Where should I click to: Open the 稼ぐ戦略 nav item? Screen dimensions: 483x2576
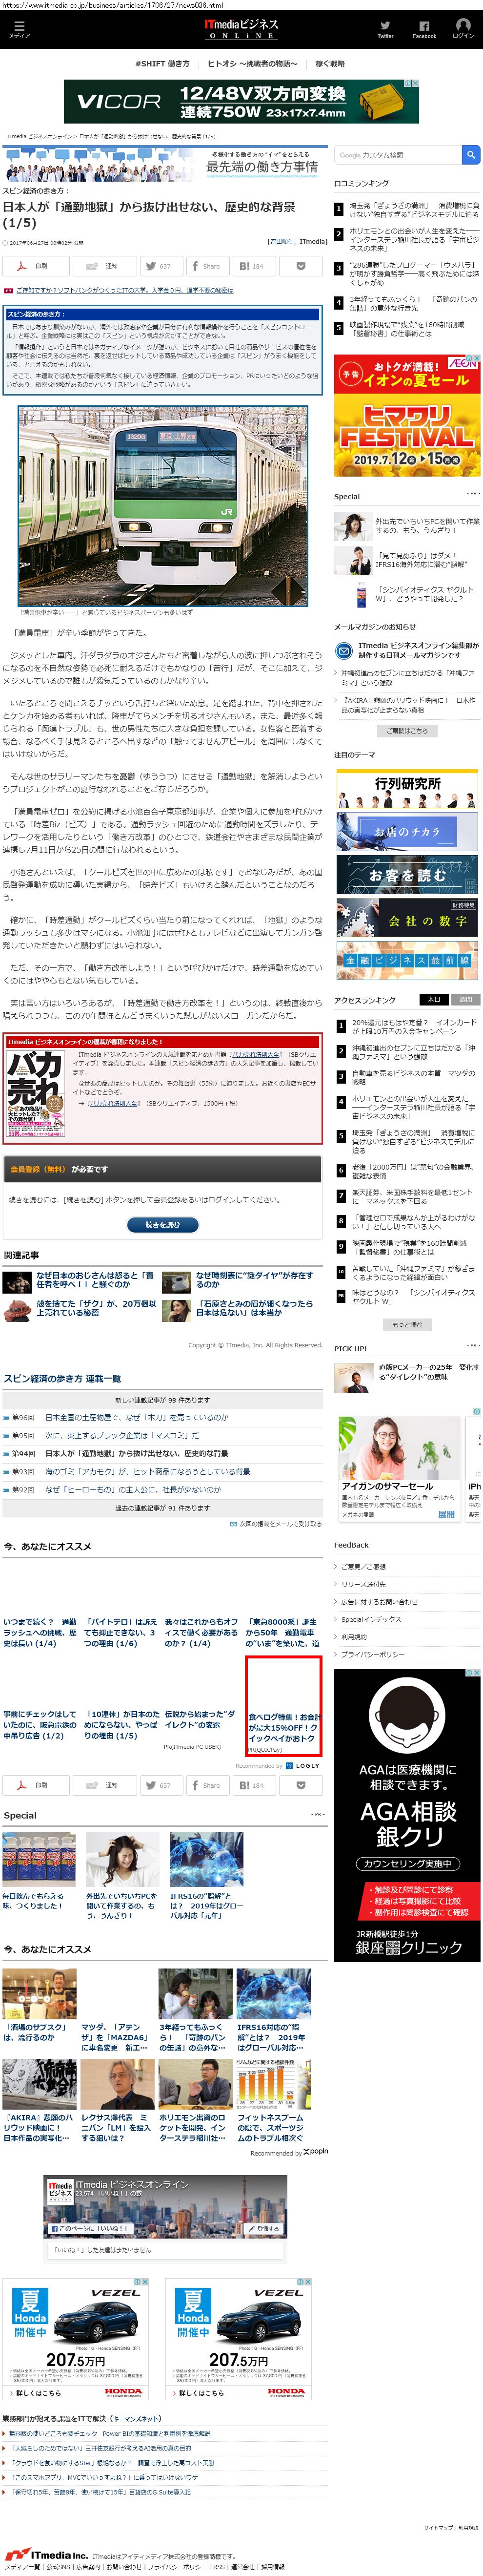pyautogui.click(x=330, y=63)
